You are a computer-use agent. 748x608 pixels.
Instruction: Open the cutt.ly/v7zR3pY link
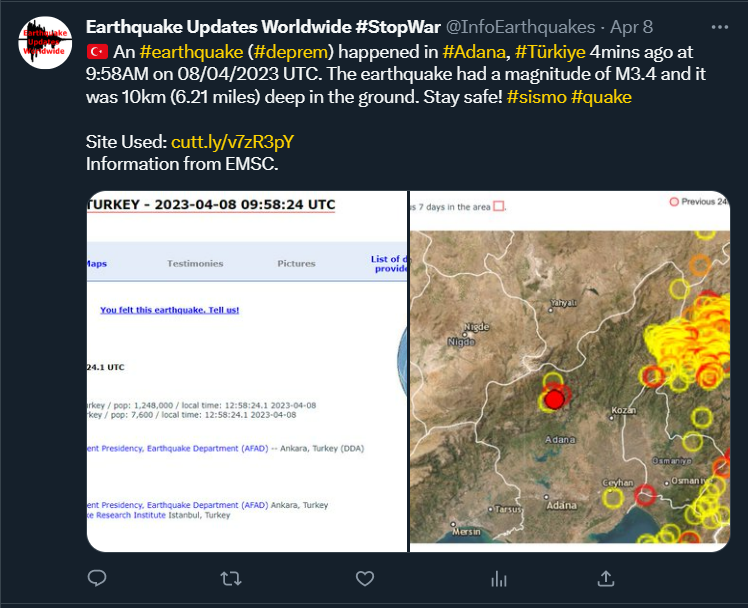pyautogui.click(x=233, y=143)
